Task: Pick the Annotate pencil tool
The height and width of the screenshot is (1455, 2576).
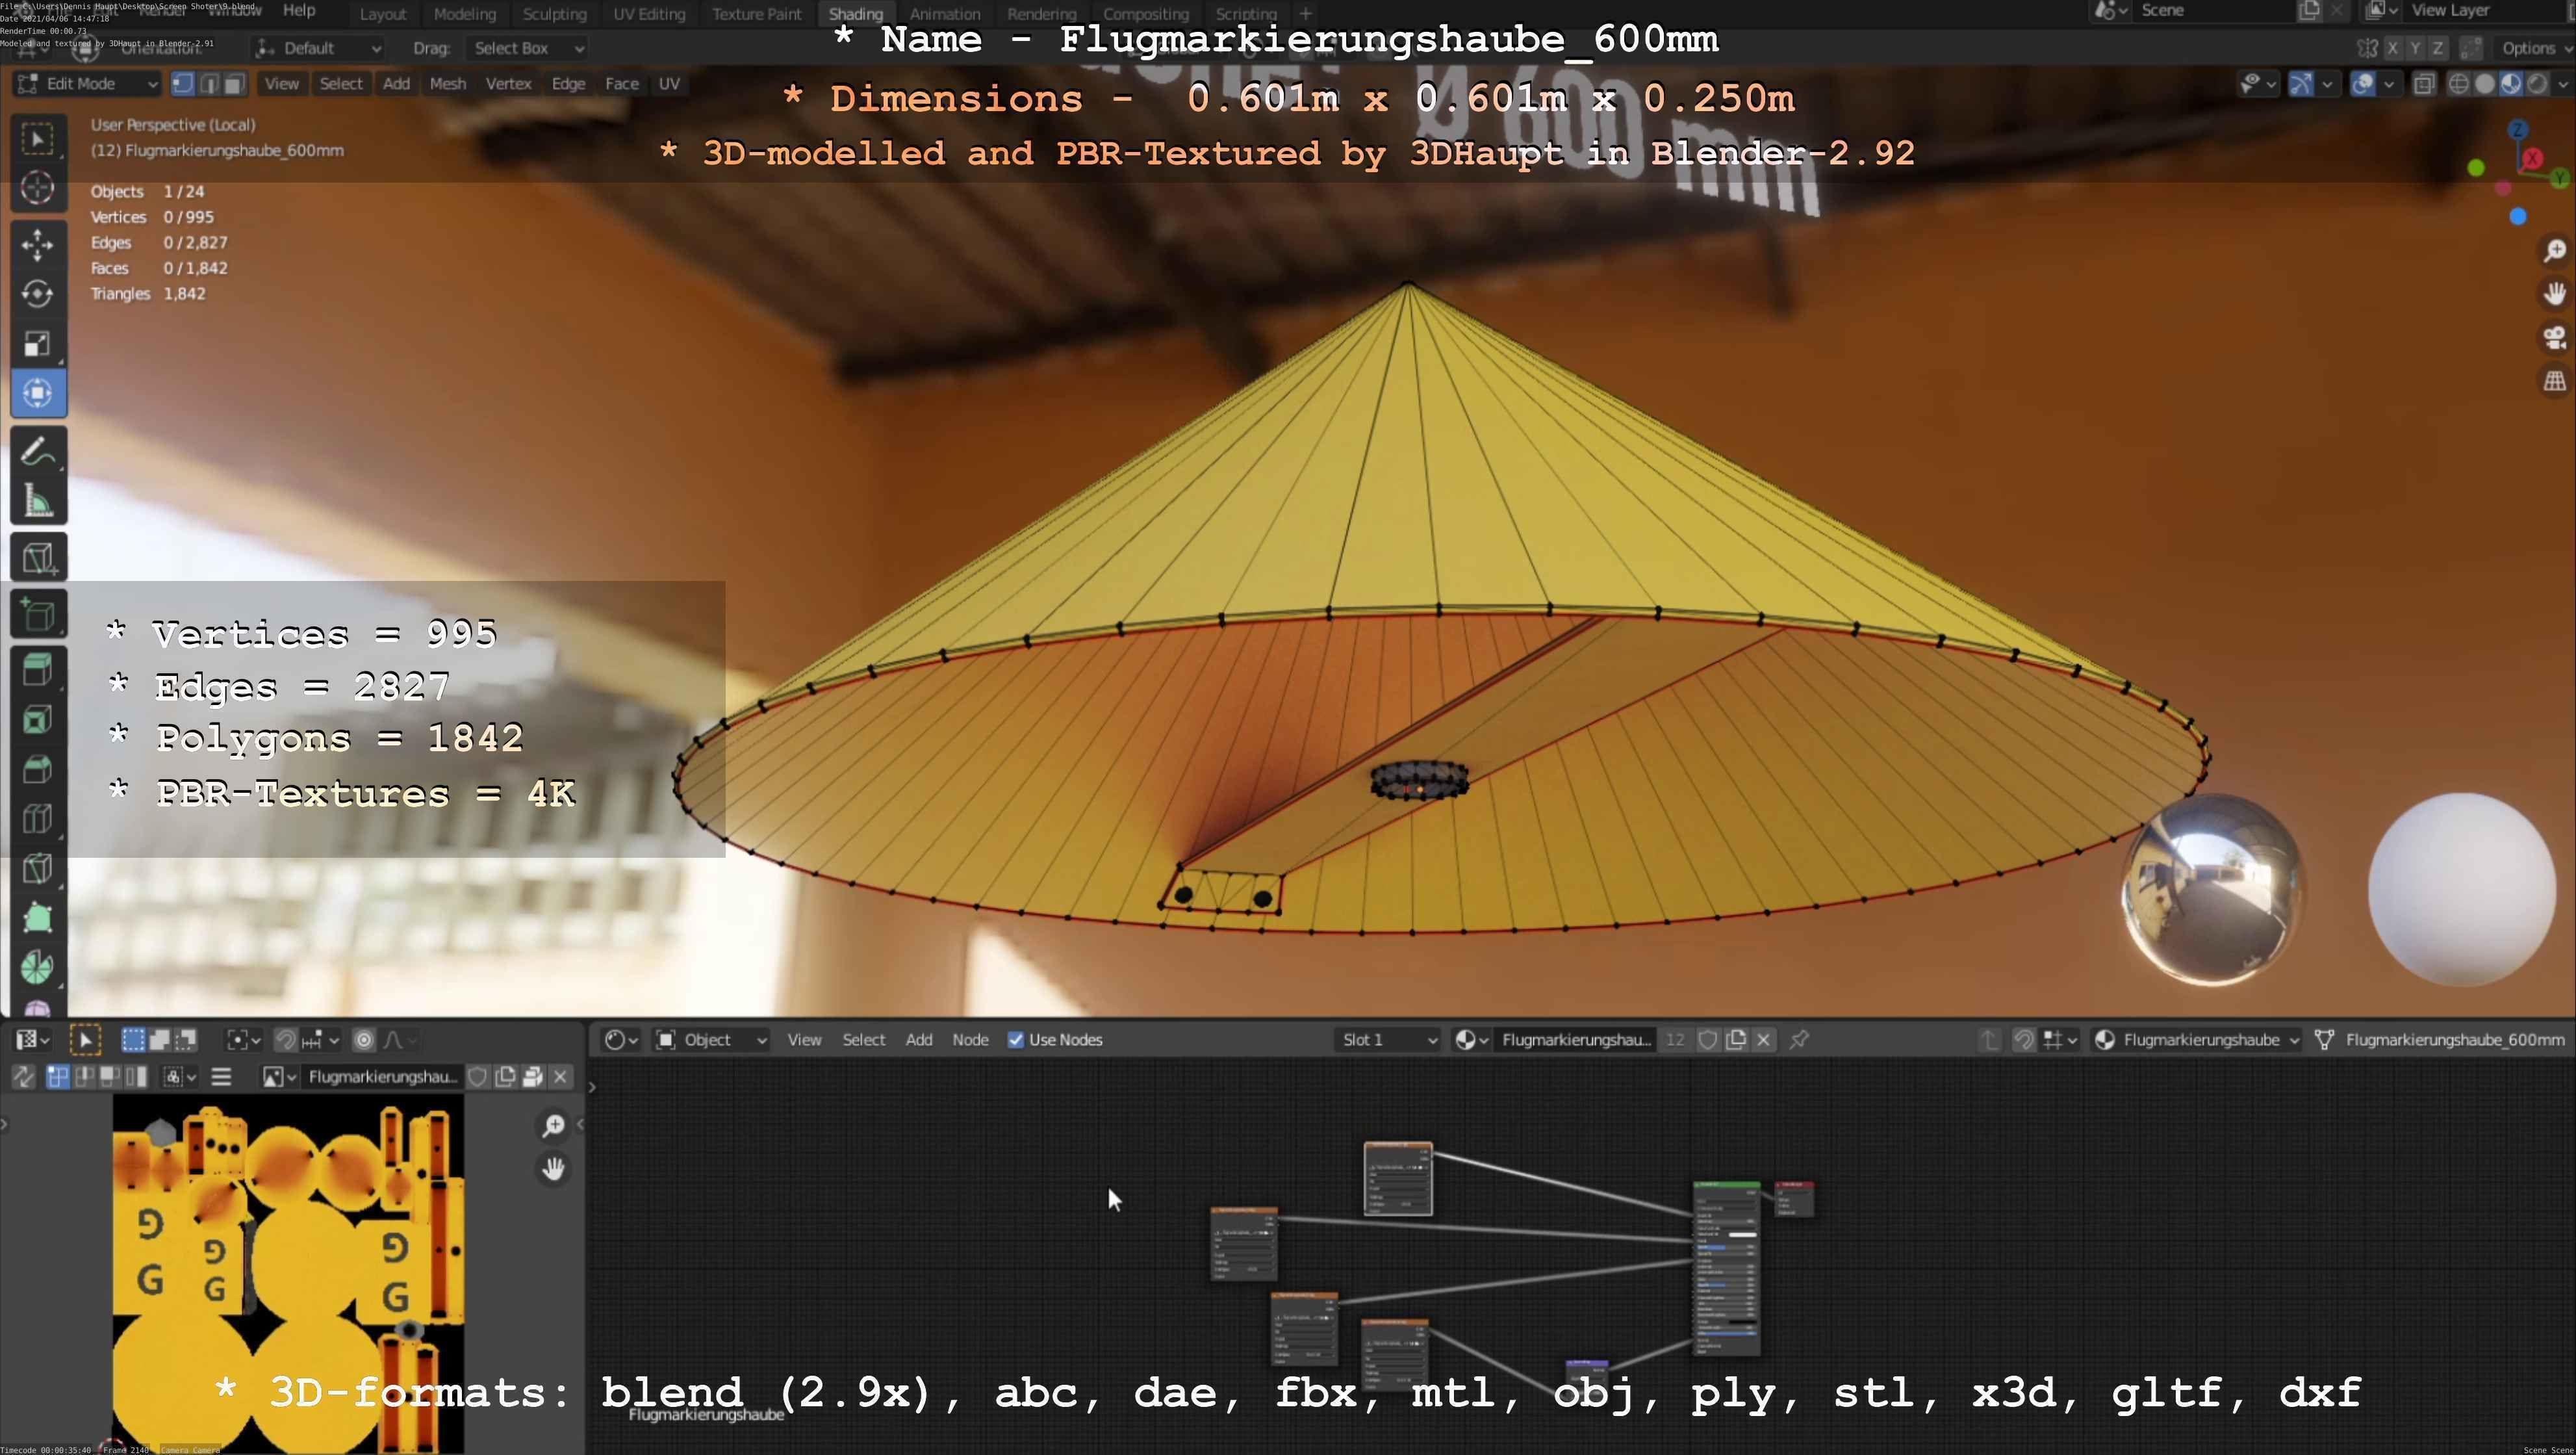Action: (38, 452)
